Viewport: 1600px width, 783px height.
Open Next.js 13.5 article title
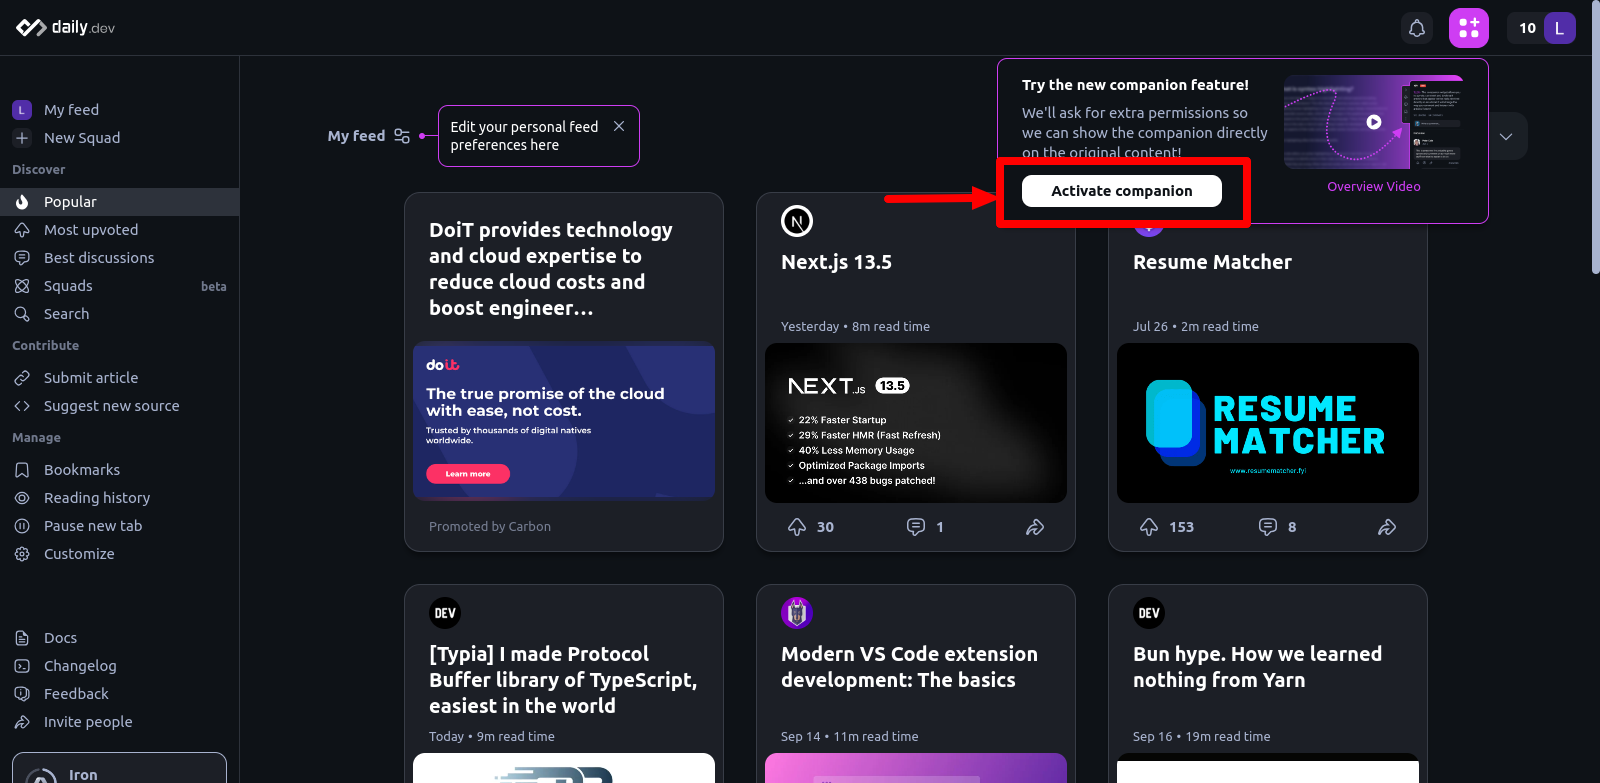pos(837,262)
